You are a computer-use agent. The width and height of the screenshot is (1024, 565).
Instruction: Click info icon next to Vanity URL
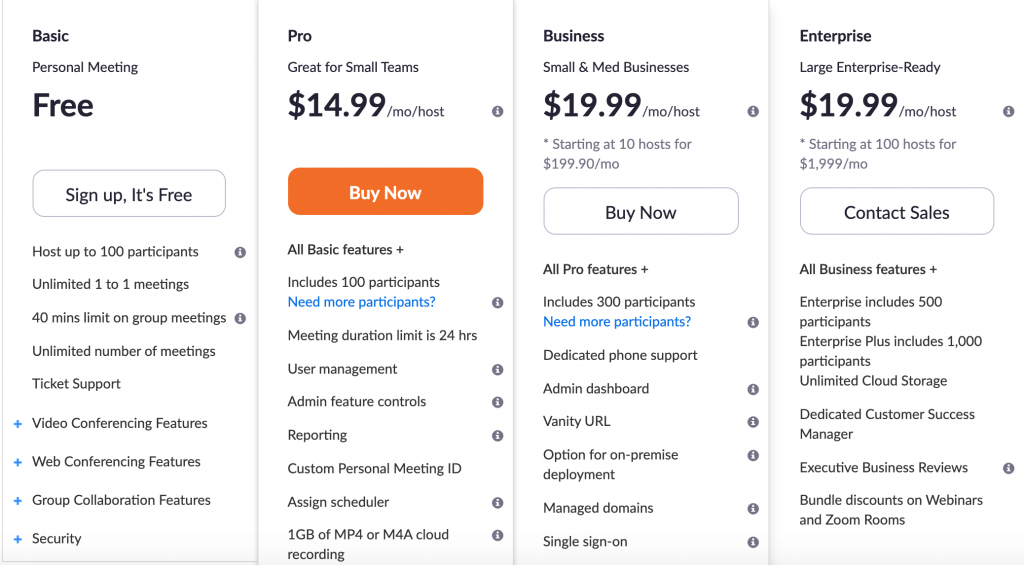[x=753, y=422]
